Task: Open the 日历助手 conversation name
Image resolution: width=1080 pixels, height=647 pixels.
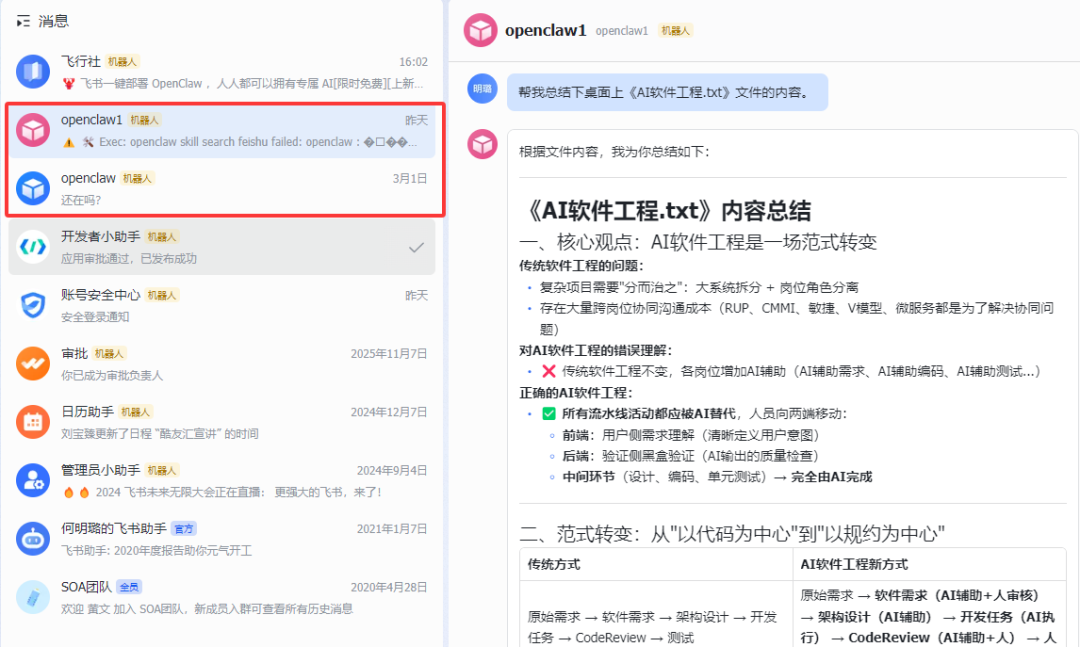Action: coord(87,412)
